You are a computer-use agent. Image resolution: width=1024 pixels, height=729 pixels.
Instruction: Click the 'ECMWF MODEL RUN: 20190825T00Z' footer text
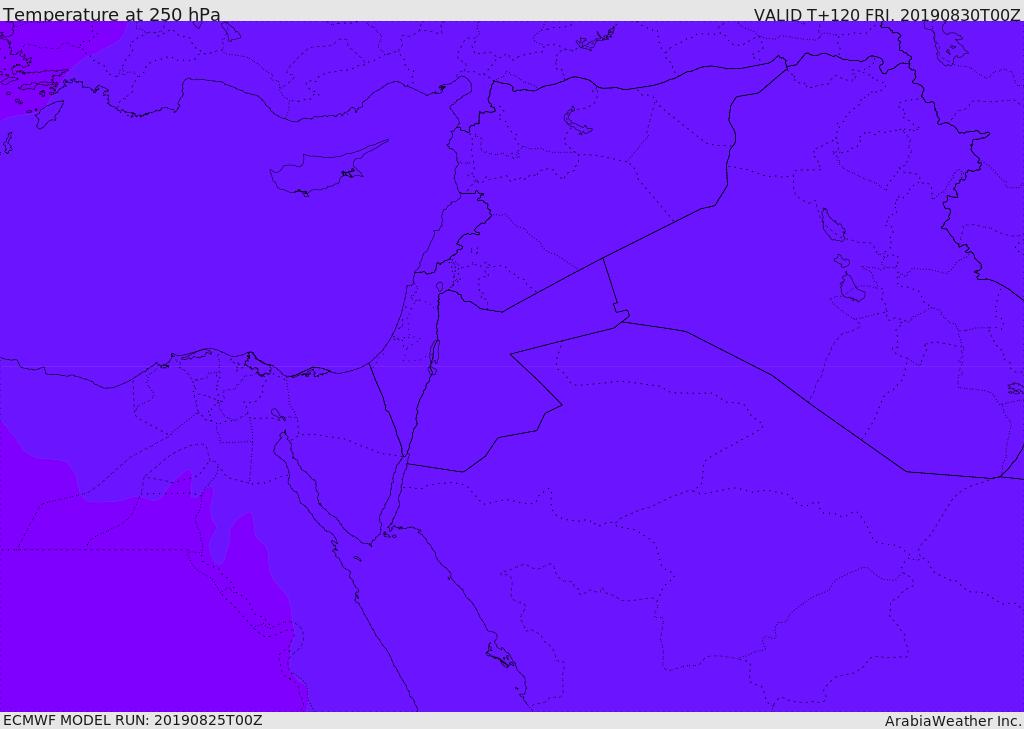[x=133, y=721]
